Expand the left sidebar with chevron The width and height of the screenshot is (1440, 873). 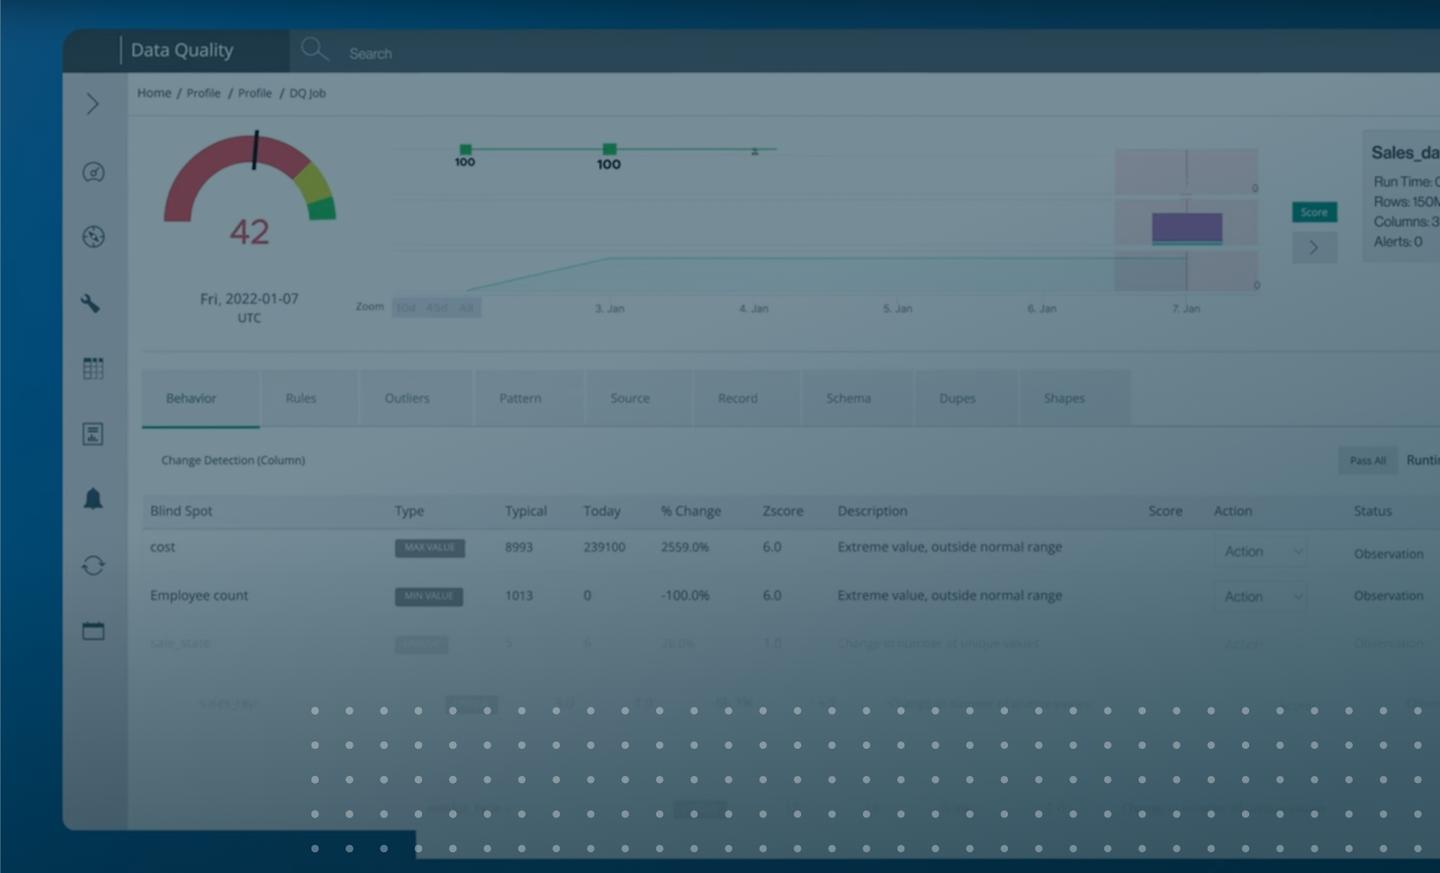[x=93, y=104]
